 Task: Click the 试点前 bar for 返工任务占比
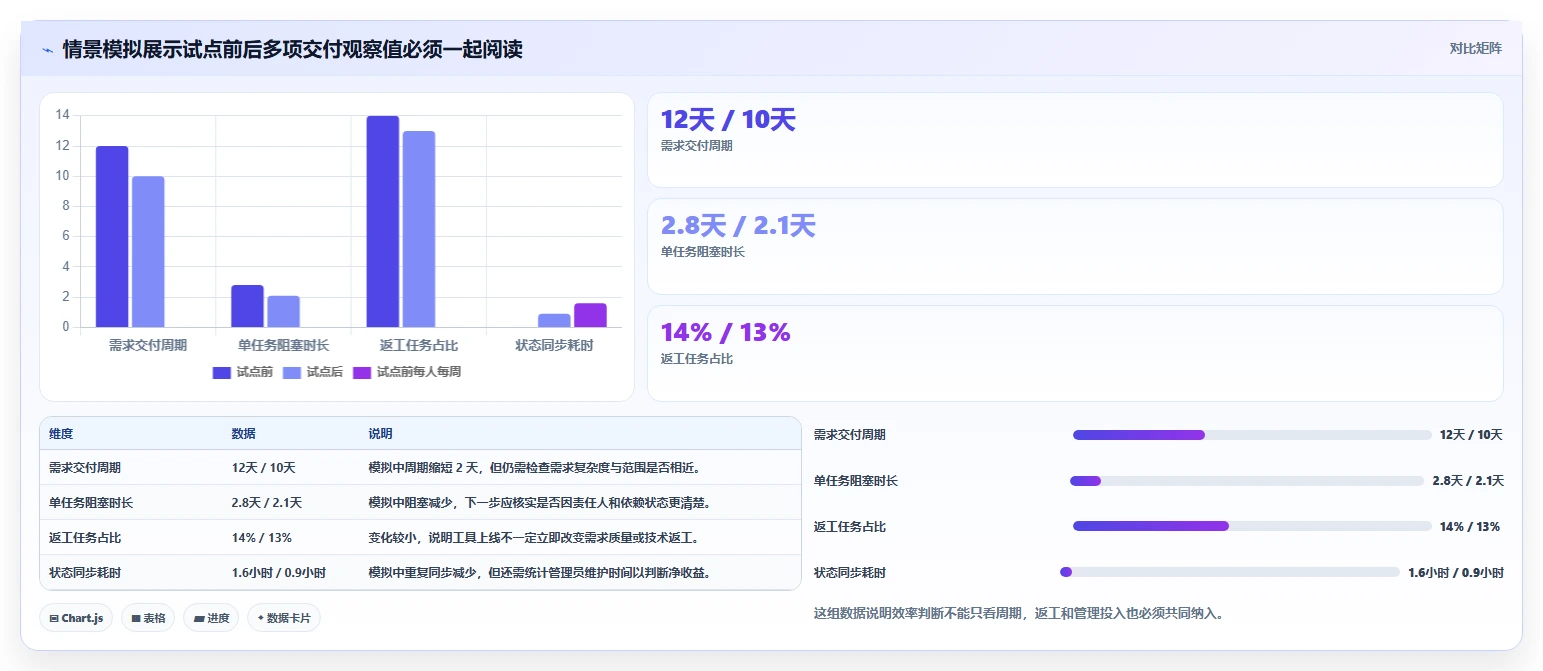click(x=382, y=221)
